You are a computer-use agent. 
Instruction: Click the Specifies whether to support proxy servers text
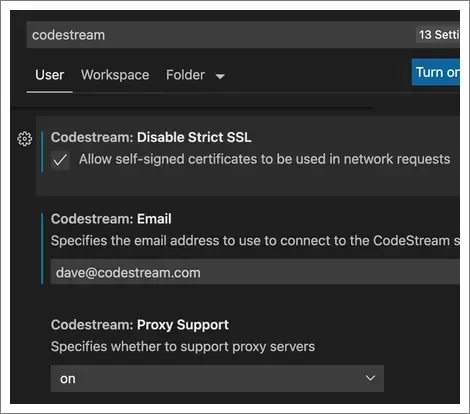pyautogui.click(x=183, y=347)
